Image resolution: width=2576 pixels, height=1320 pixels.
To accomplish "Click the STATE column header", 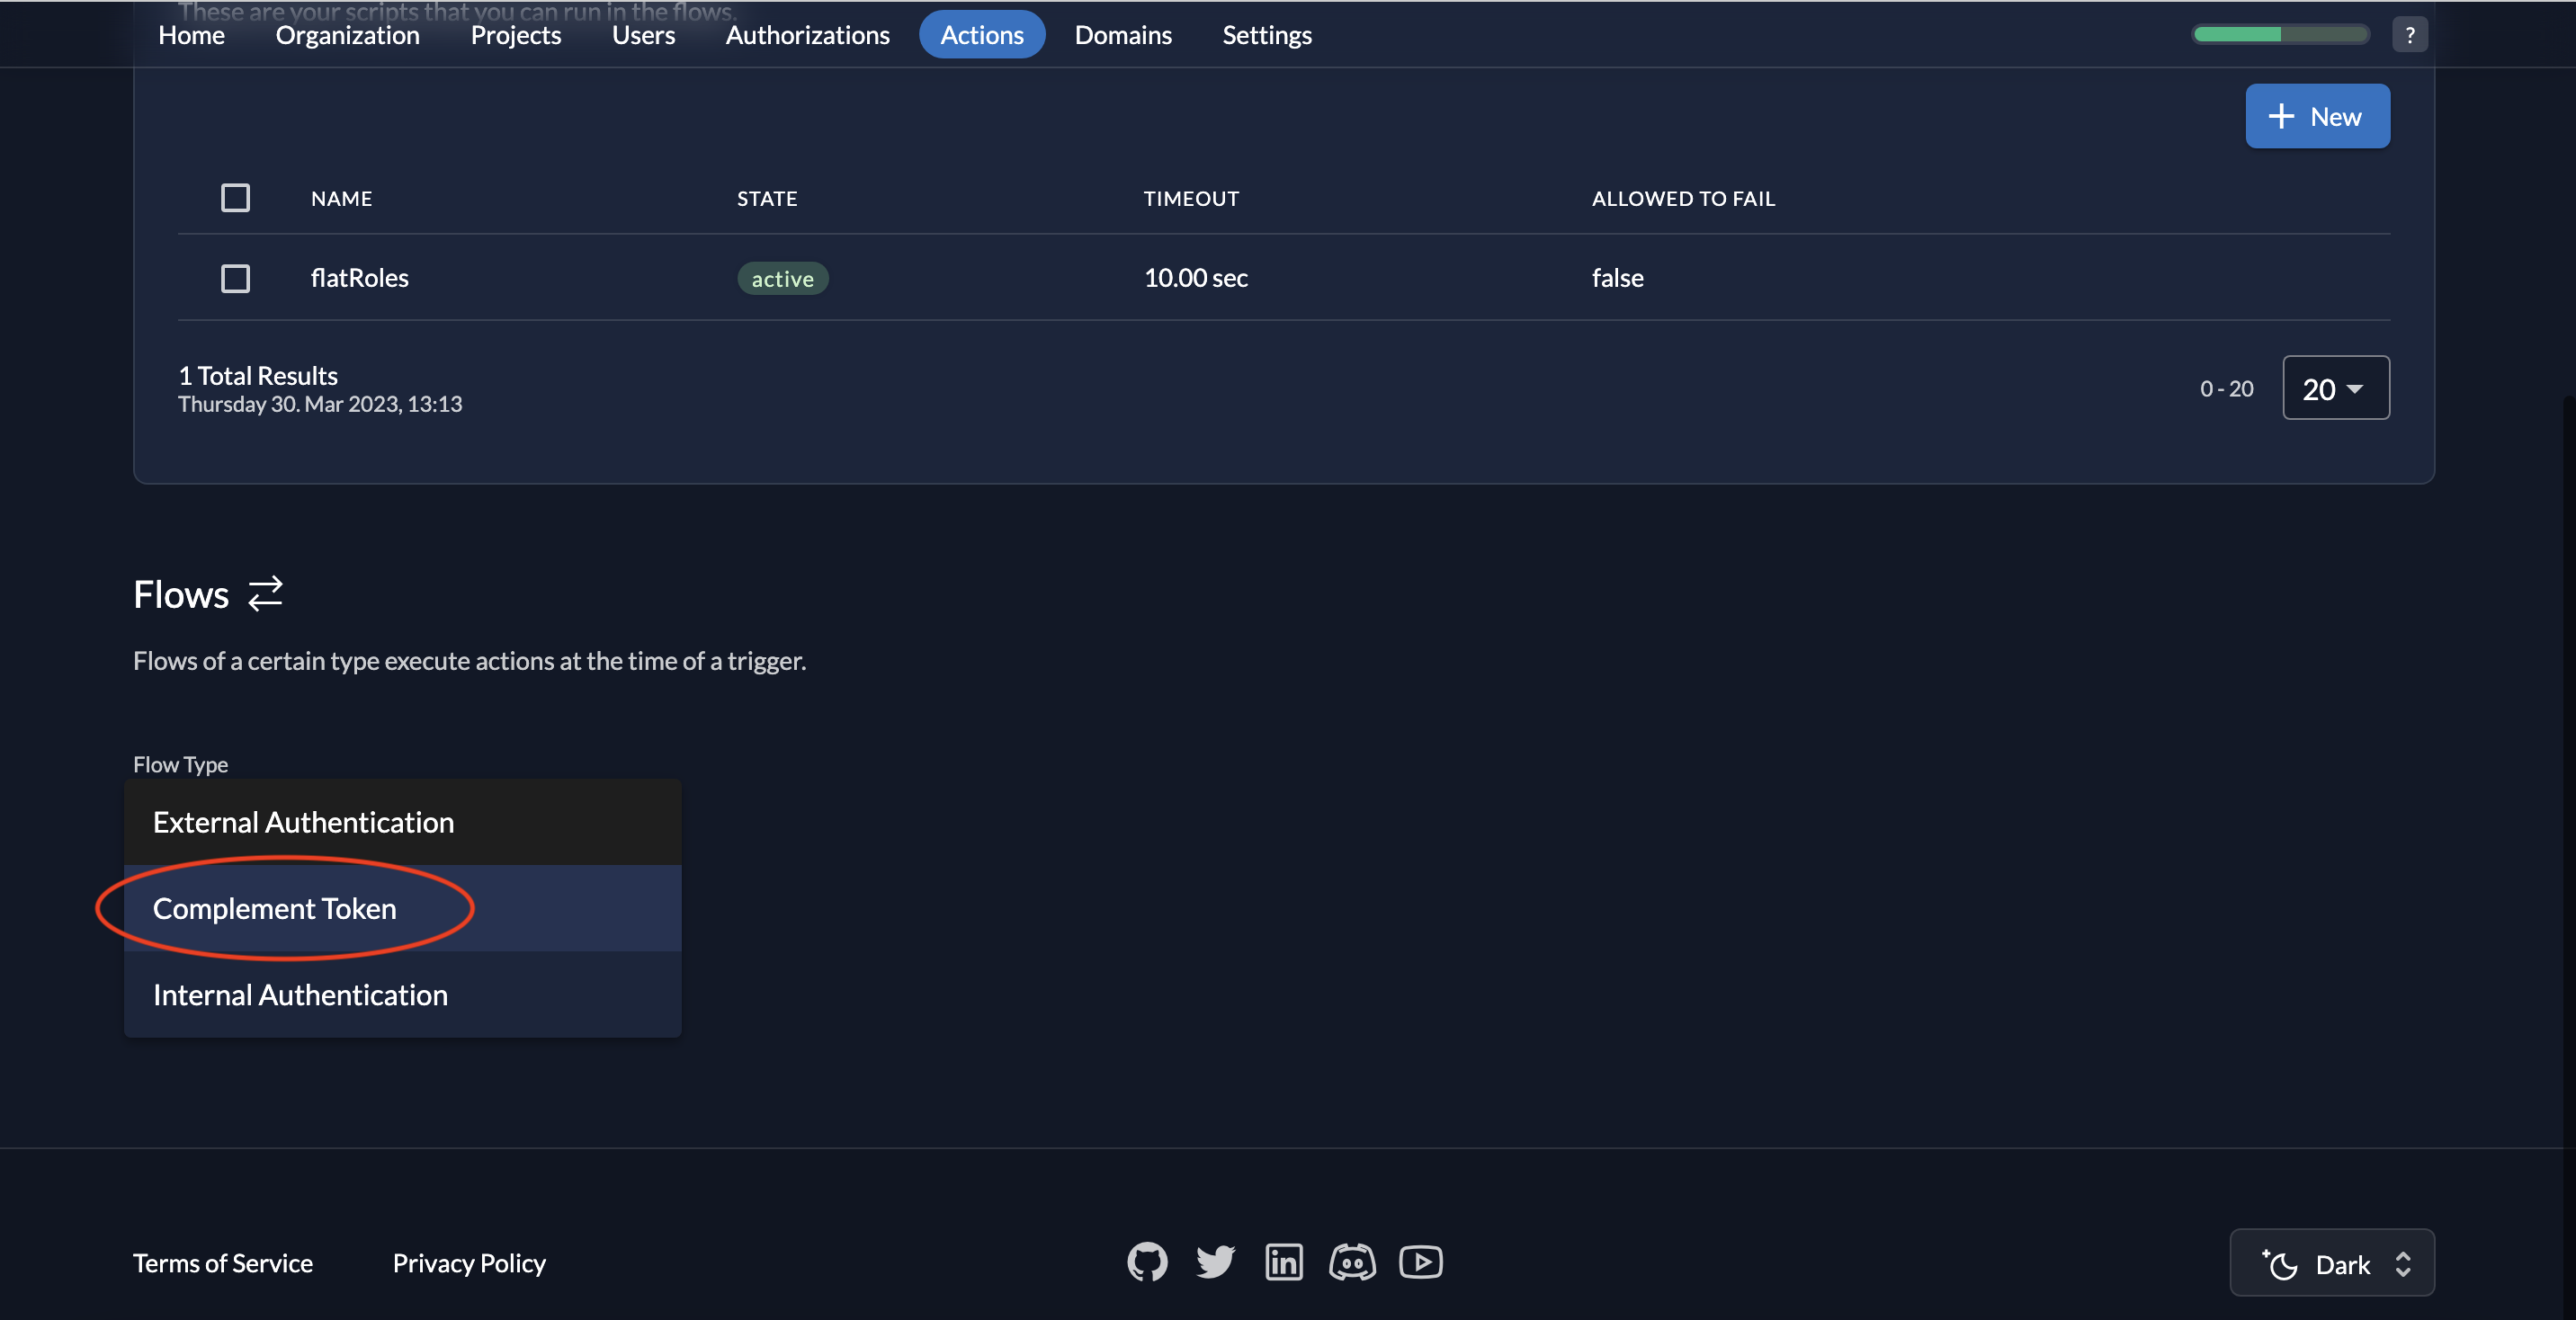I will pos(767,198).
